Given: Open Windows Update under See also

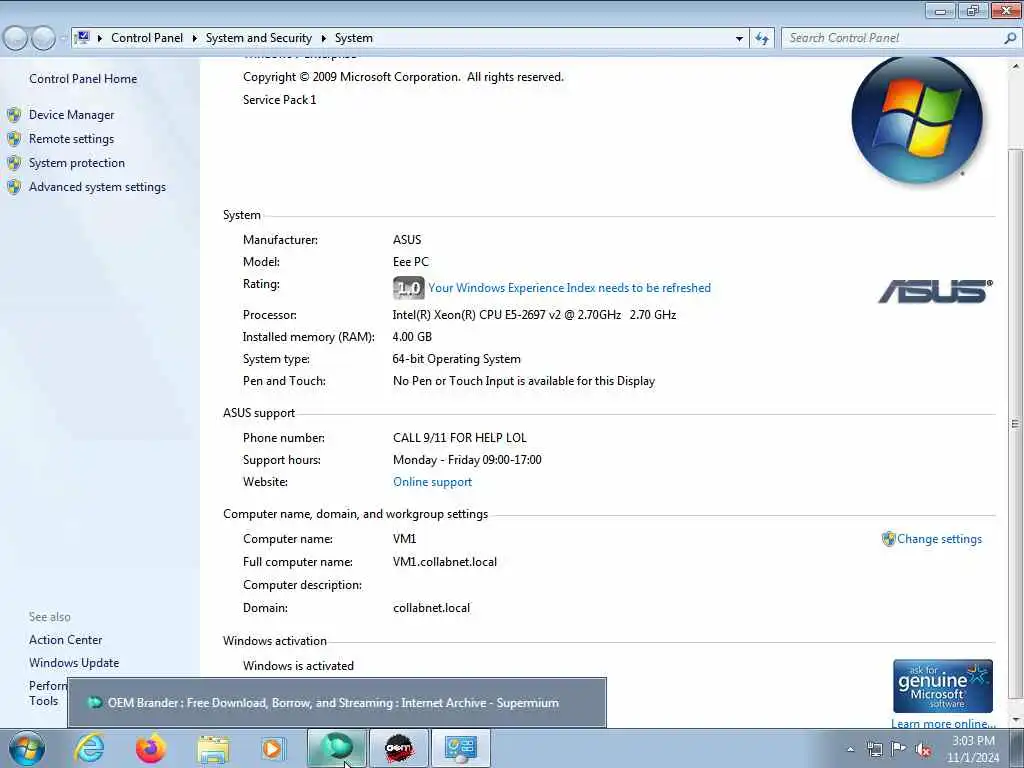Looking at the screenshot, I should tap(74, 663).
